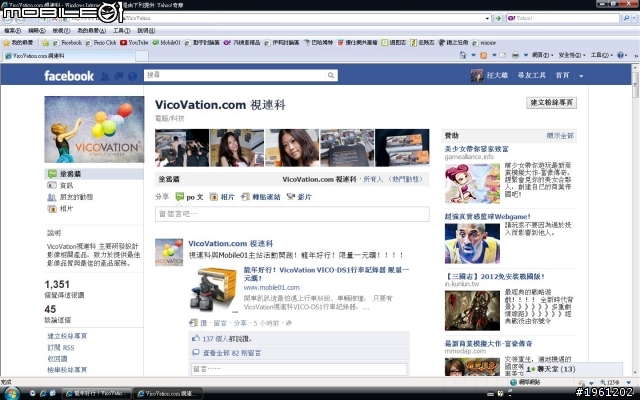Image resolution: width=640 pixels, height=400 pixels.
Task: Open the 檔案(F) menu
Action: coord(12,31)
